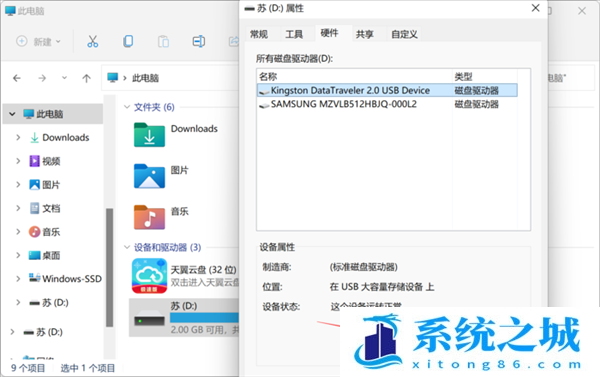Select Kingston DataTraveler 2.0 USB Device row

tap(387, 91)
